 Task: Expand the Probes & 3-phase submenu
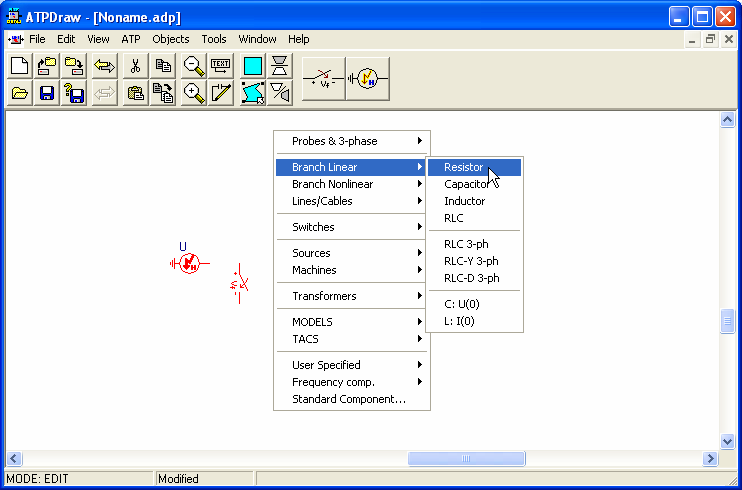coord(352,141)
